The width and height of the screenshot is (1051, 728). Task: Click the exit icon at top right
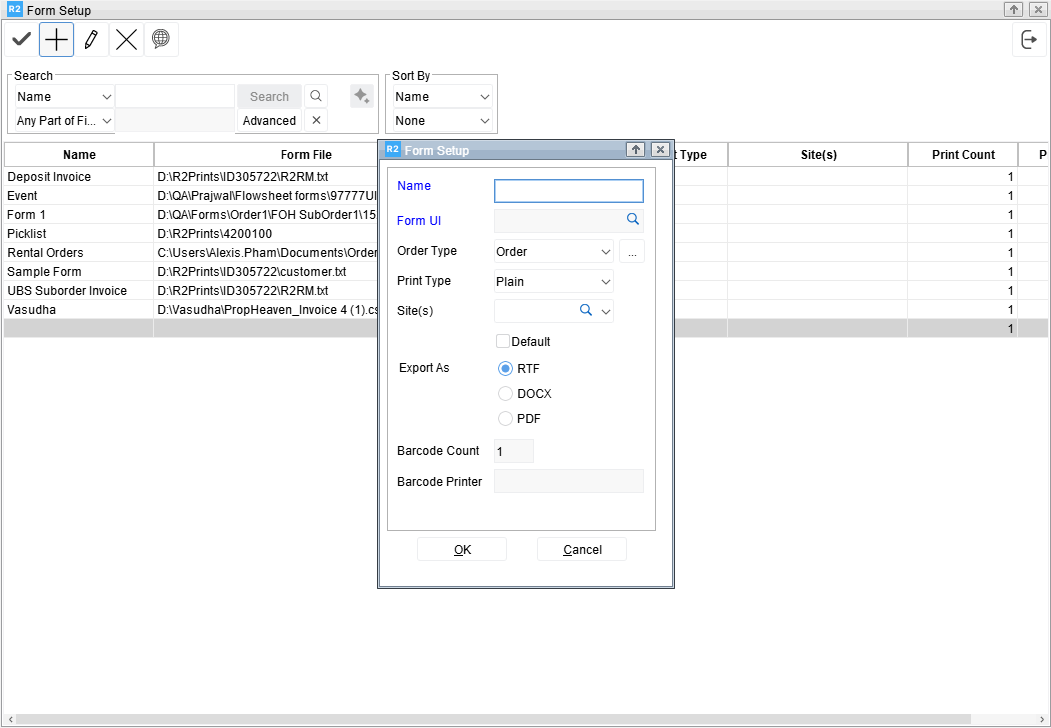(1028, 40)
